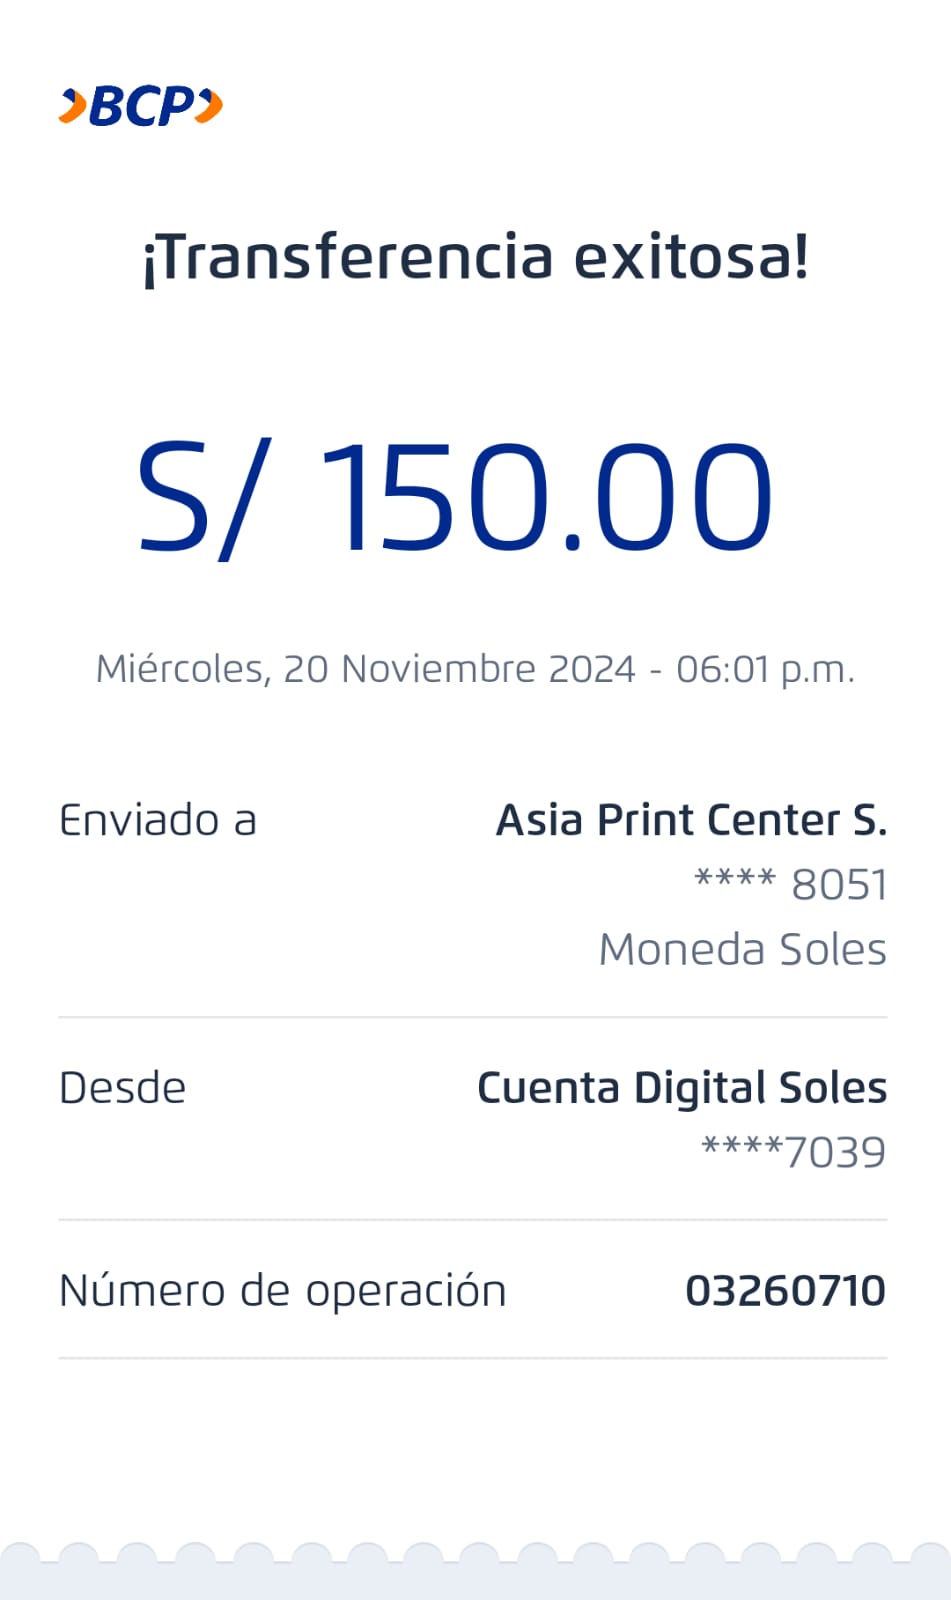Open recipient Asia Print Center S.
951x1600 pixels.
691,821
